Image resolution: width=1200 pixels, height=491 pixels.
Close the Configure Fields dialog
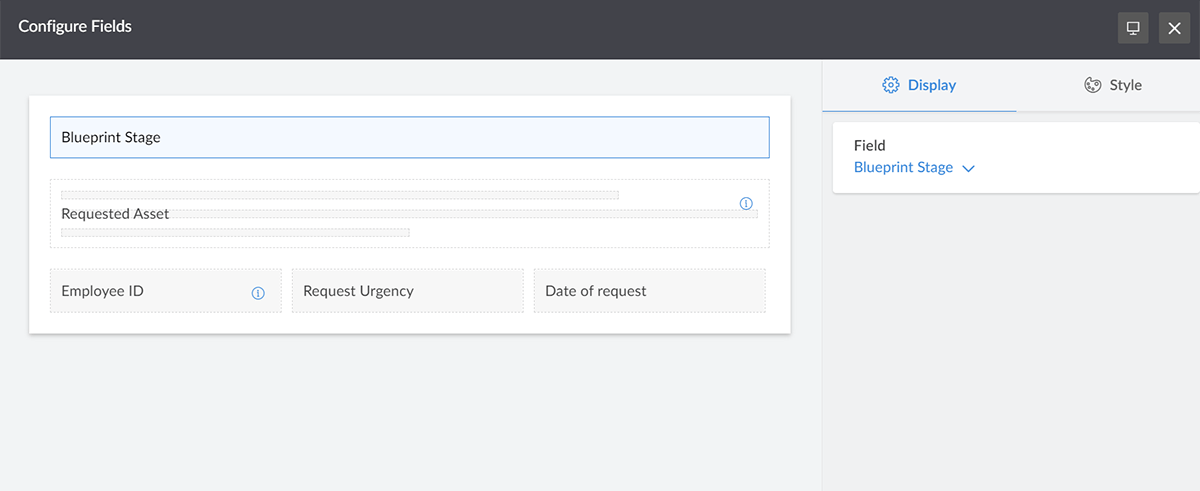[1175, 28]
